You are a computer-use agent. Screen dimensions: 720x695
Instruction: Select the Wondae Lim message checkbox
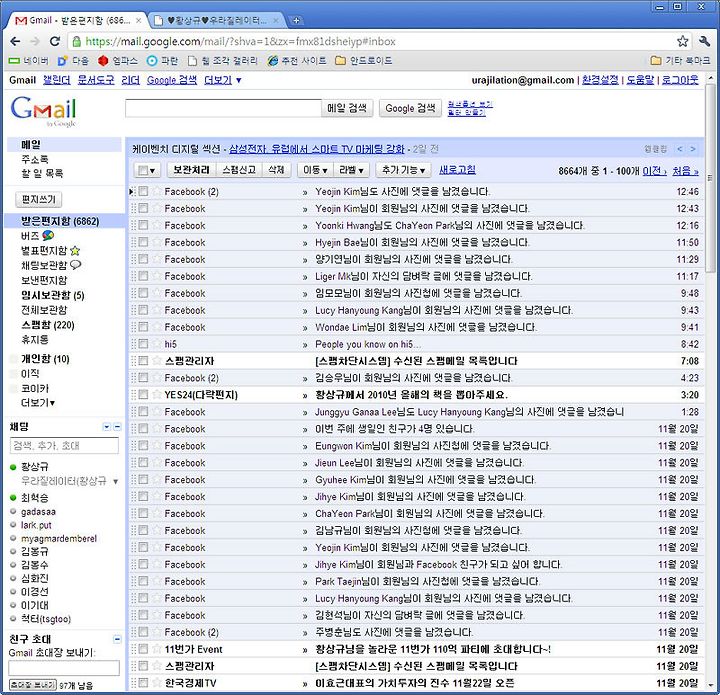tap(143, 326)
